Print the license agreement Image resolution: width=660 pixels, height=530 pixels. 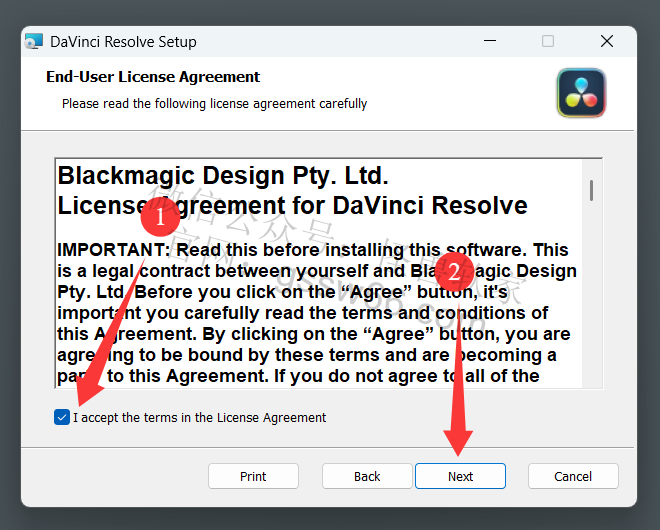pos(253,476)
